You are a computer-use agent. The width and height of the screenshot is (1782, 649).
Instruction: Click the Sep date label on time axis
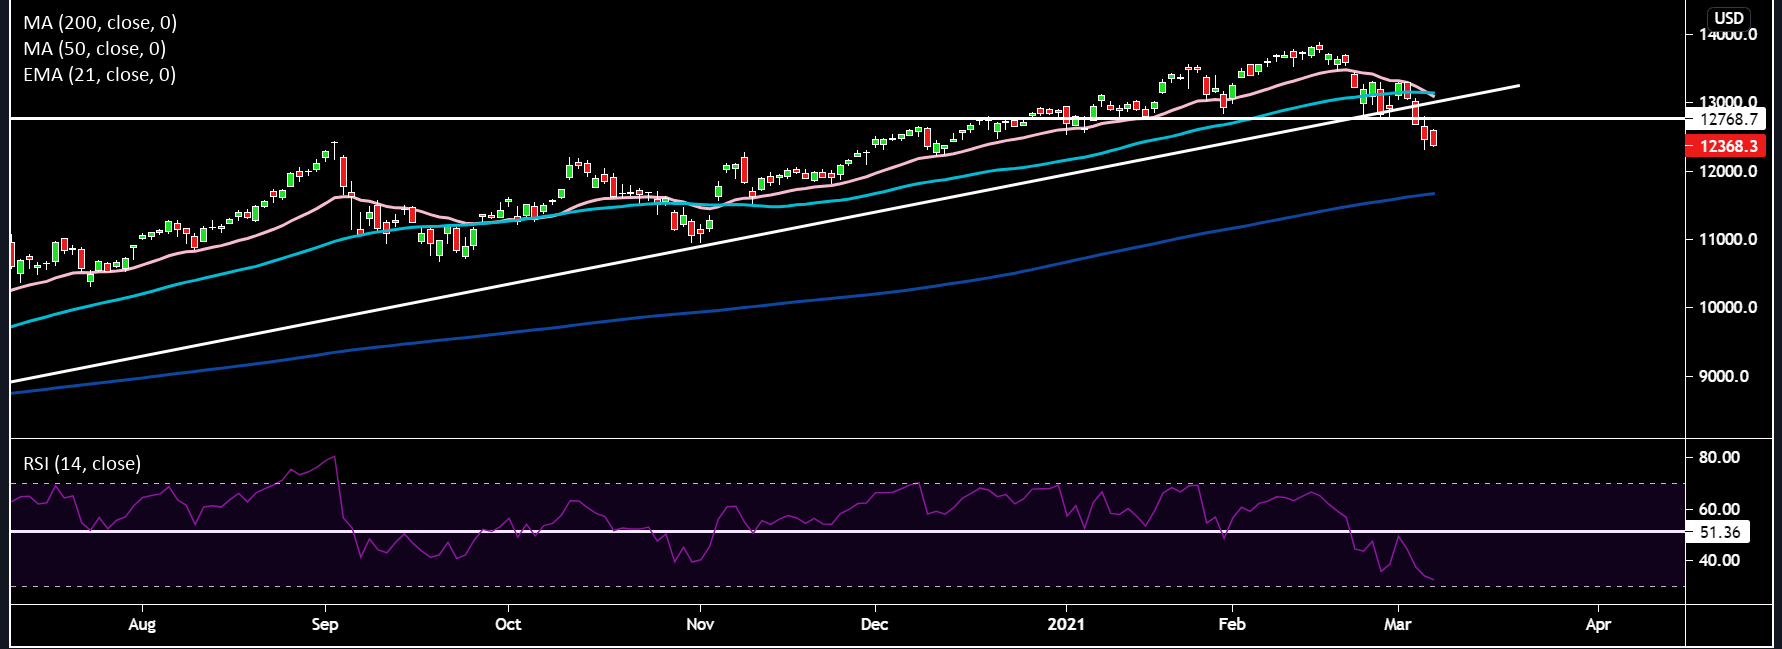point(325,624)
